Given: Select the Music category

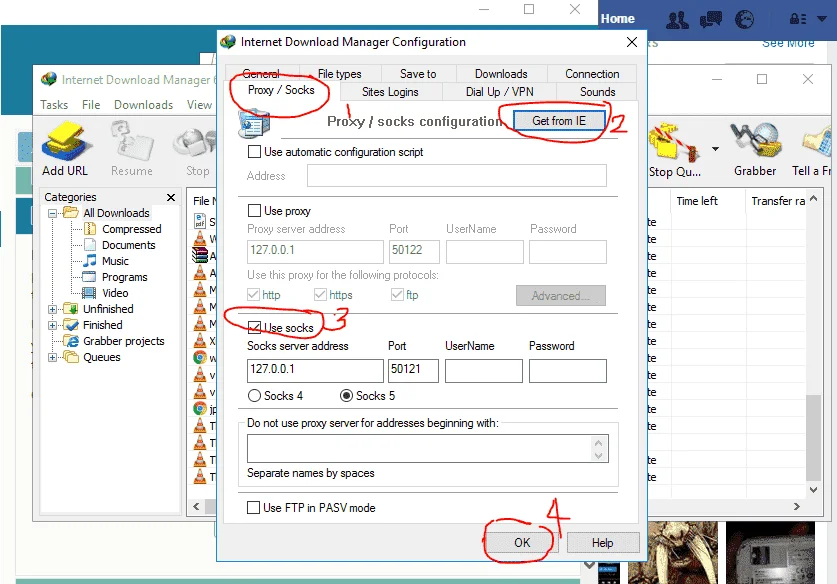Looking at the screenshot, I should coord(115,261).
